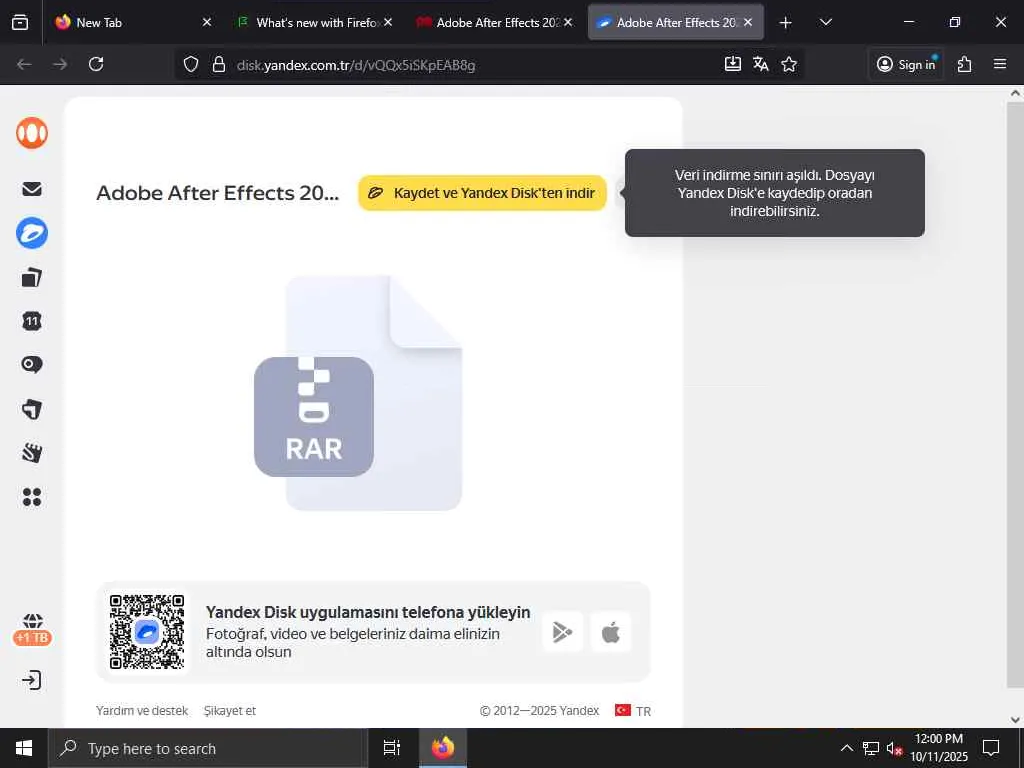Open Firefox extensions puzzle icon
This screenshot has width=1024, height=768.
[965, 64]
